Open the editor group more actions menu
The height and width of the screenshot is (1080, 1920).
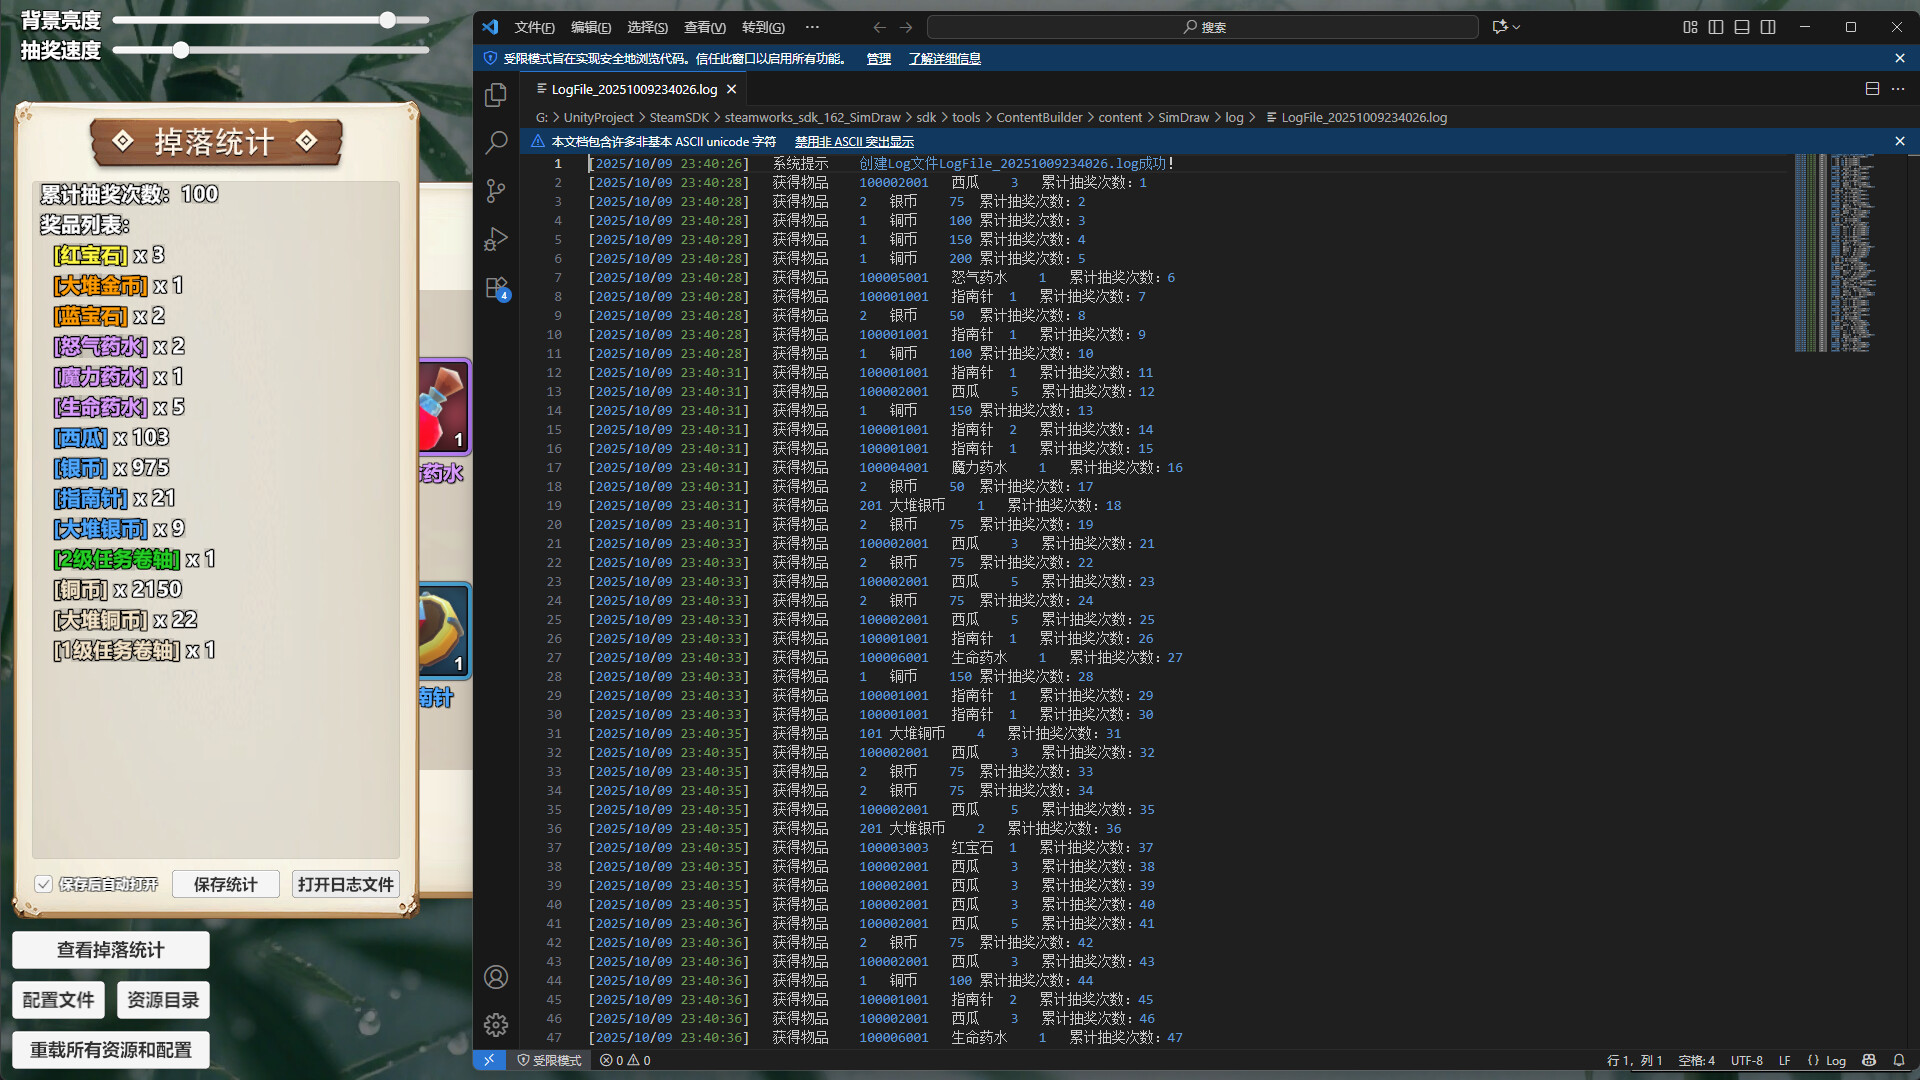pyautogui.click(x=1899, y=88)
